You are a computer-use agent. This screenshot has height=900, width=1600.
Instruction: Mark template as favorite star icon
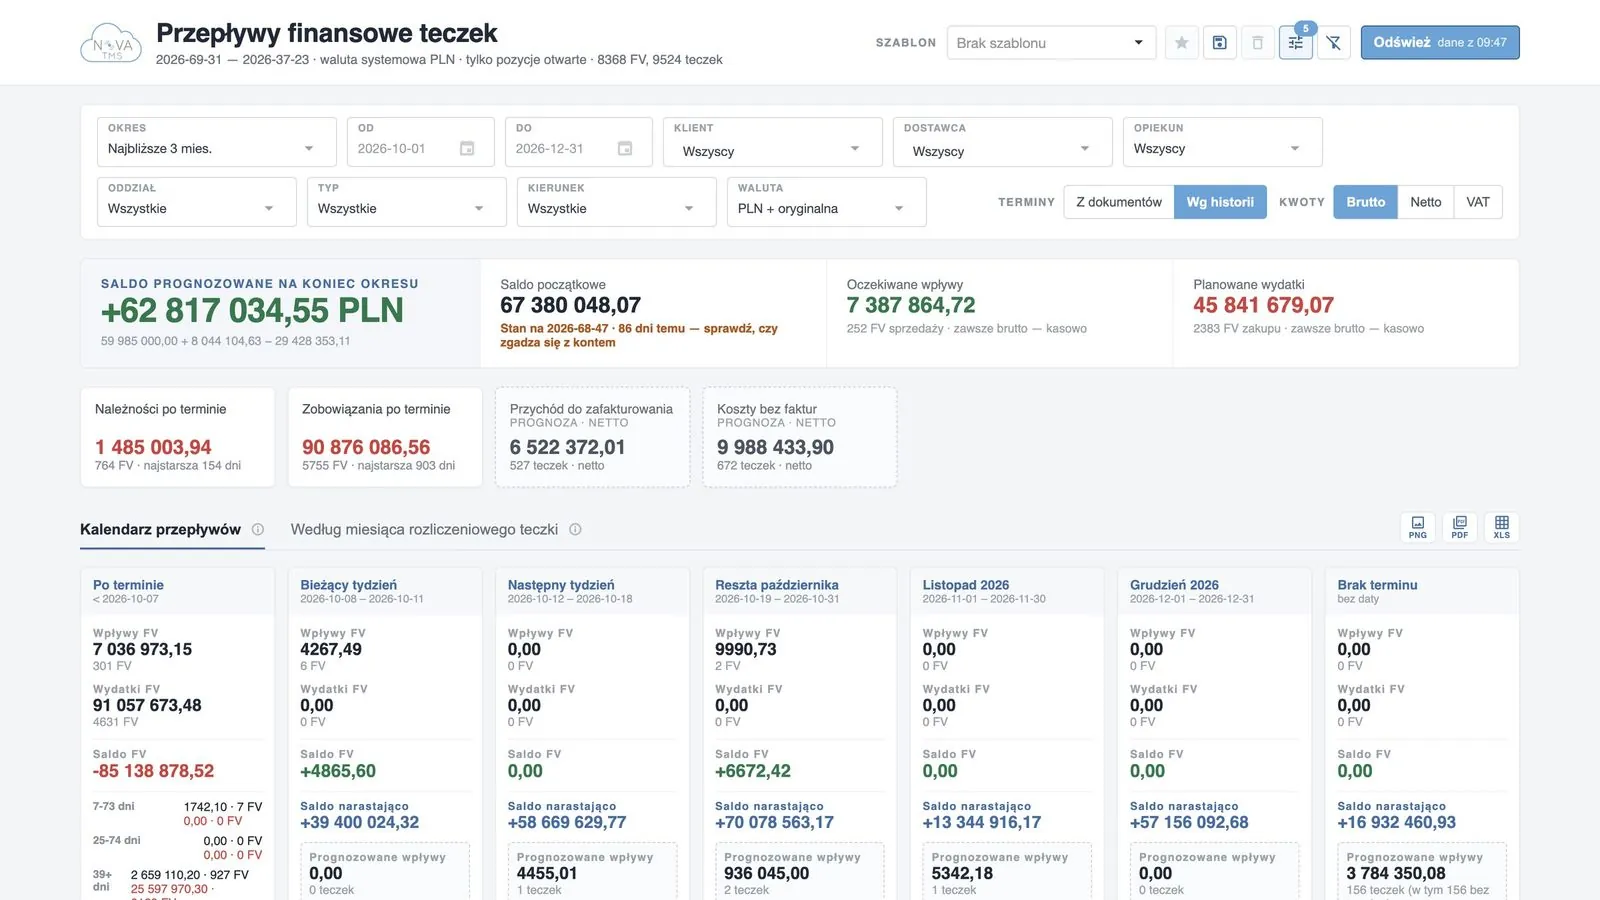tap(1181, 43)
